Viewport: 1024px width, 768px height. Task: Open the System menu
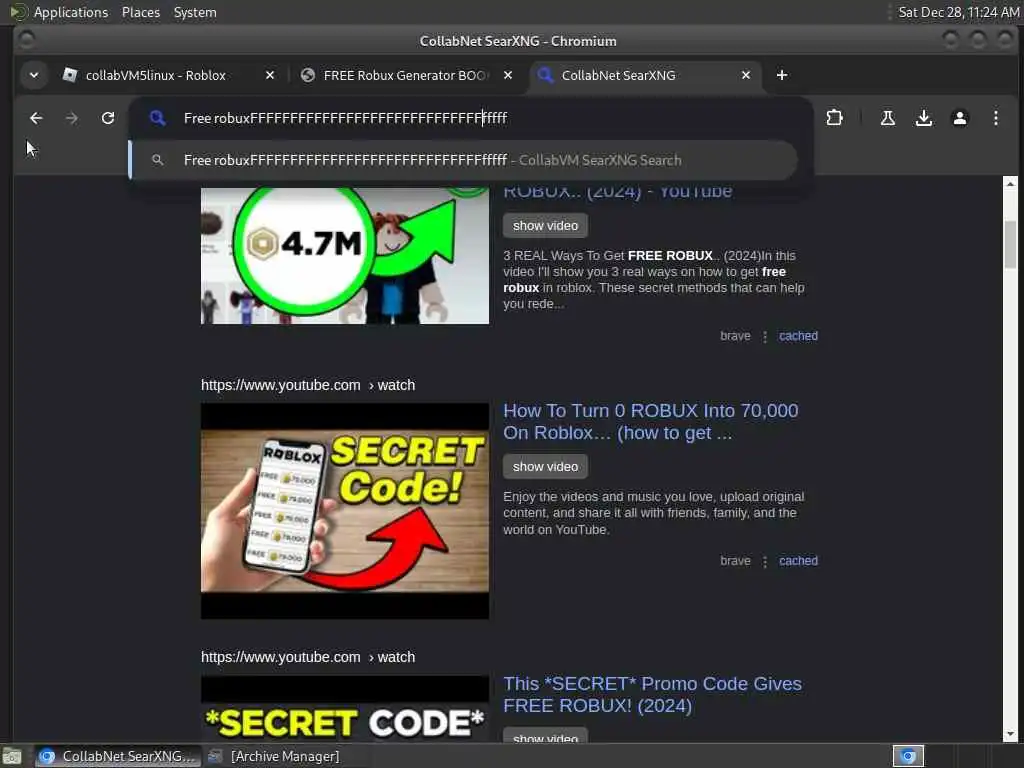pos(195,12)
